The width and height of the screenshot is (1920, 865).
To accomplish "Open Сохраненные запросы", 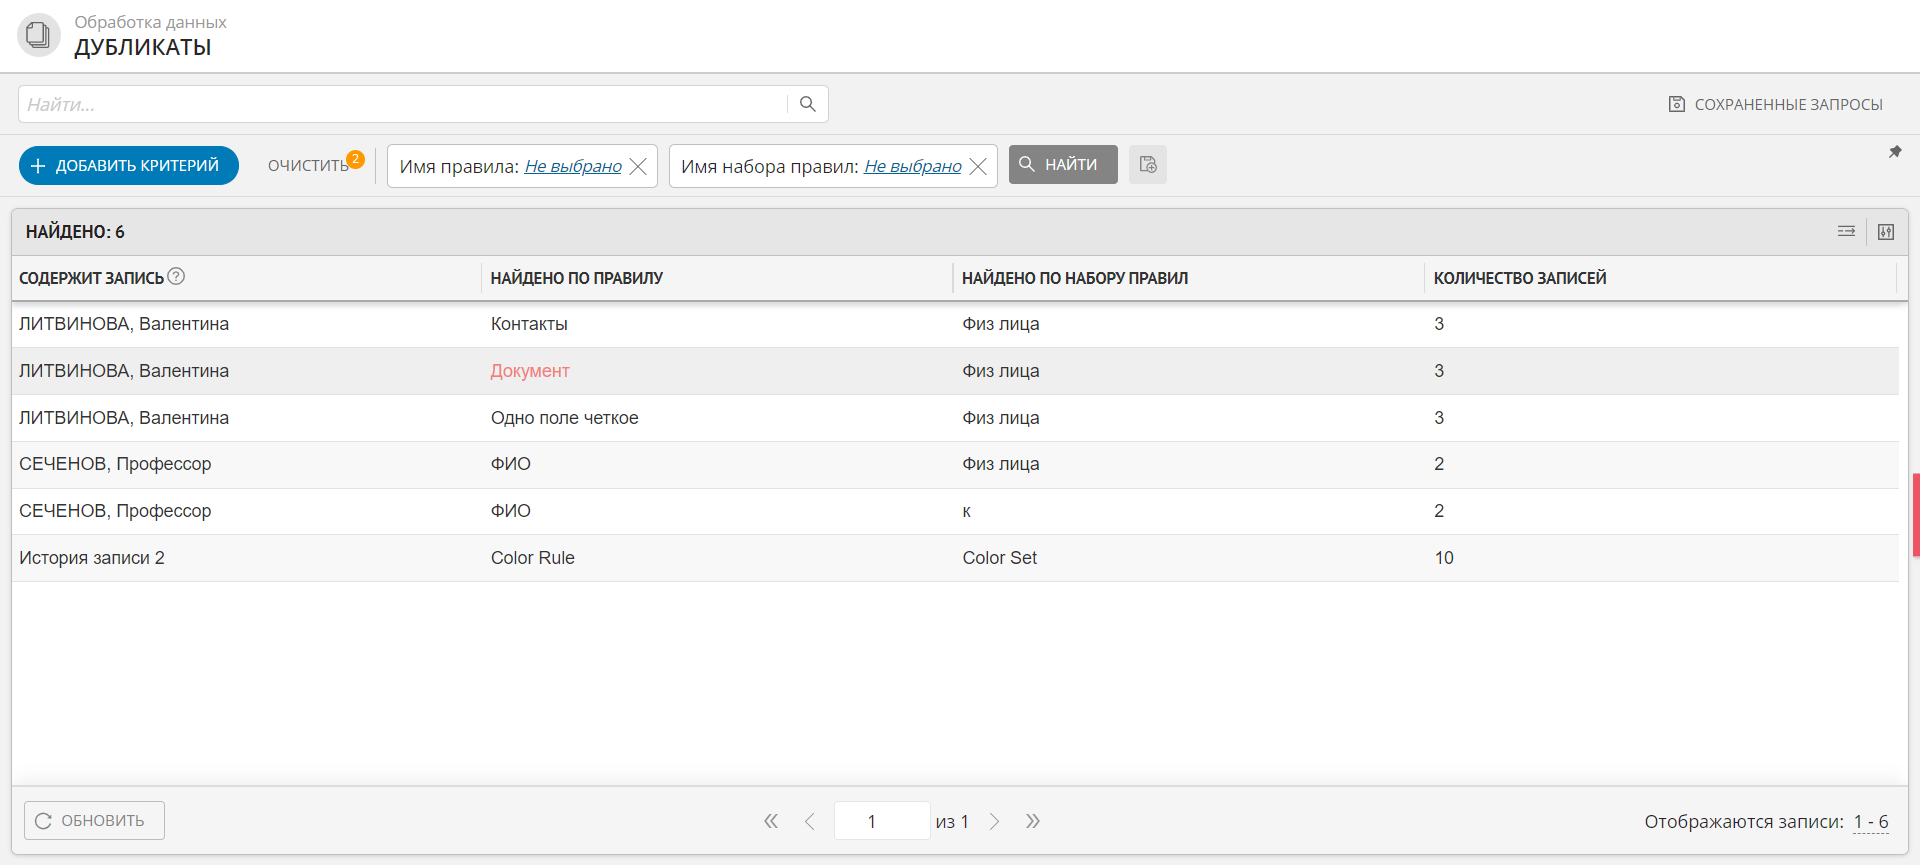I will 1776,104.
